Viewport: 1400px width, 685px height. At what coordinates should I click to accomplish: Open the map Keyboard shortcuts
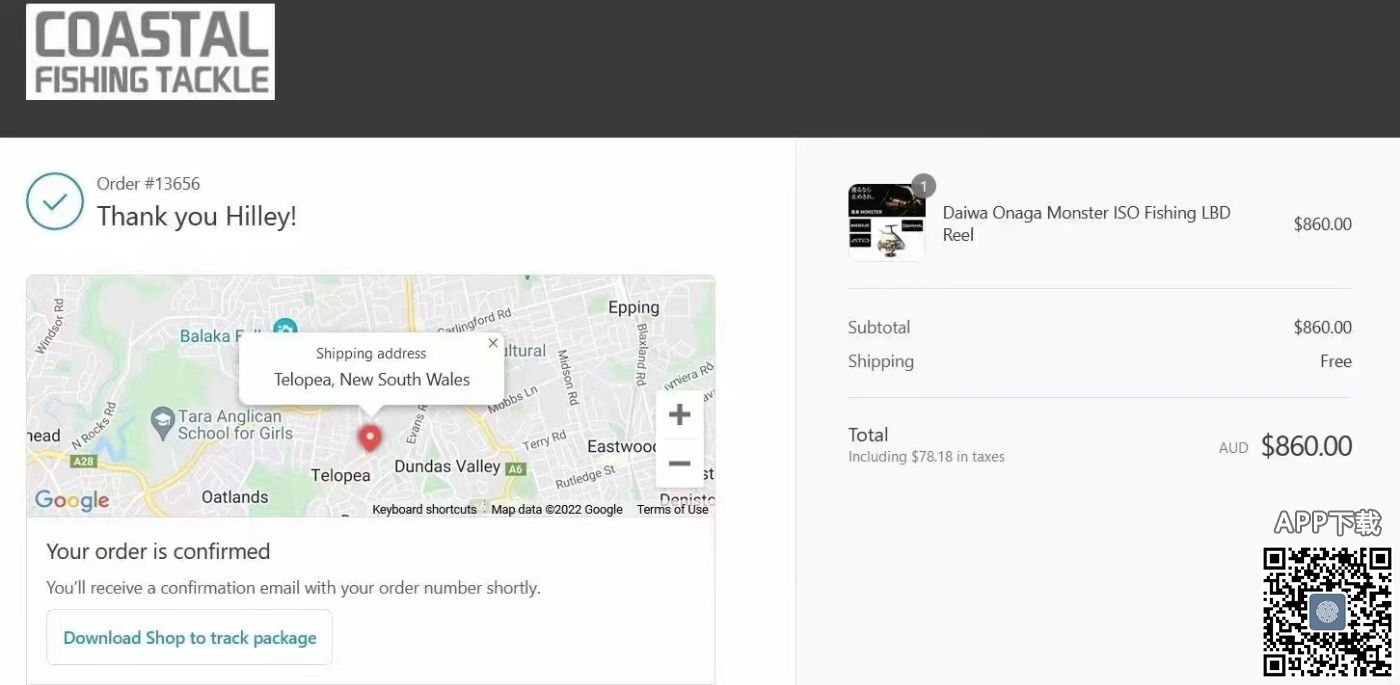click(x=424, y=510)
